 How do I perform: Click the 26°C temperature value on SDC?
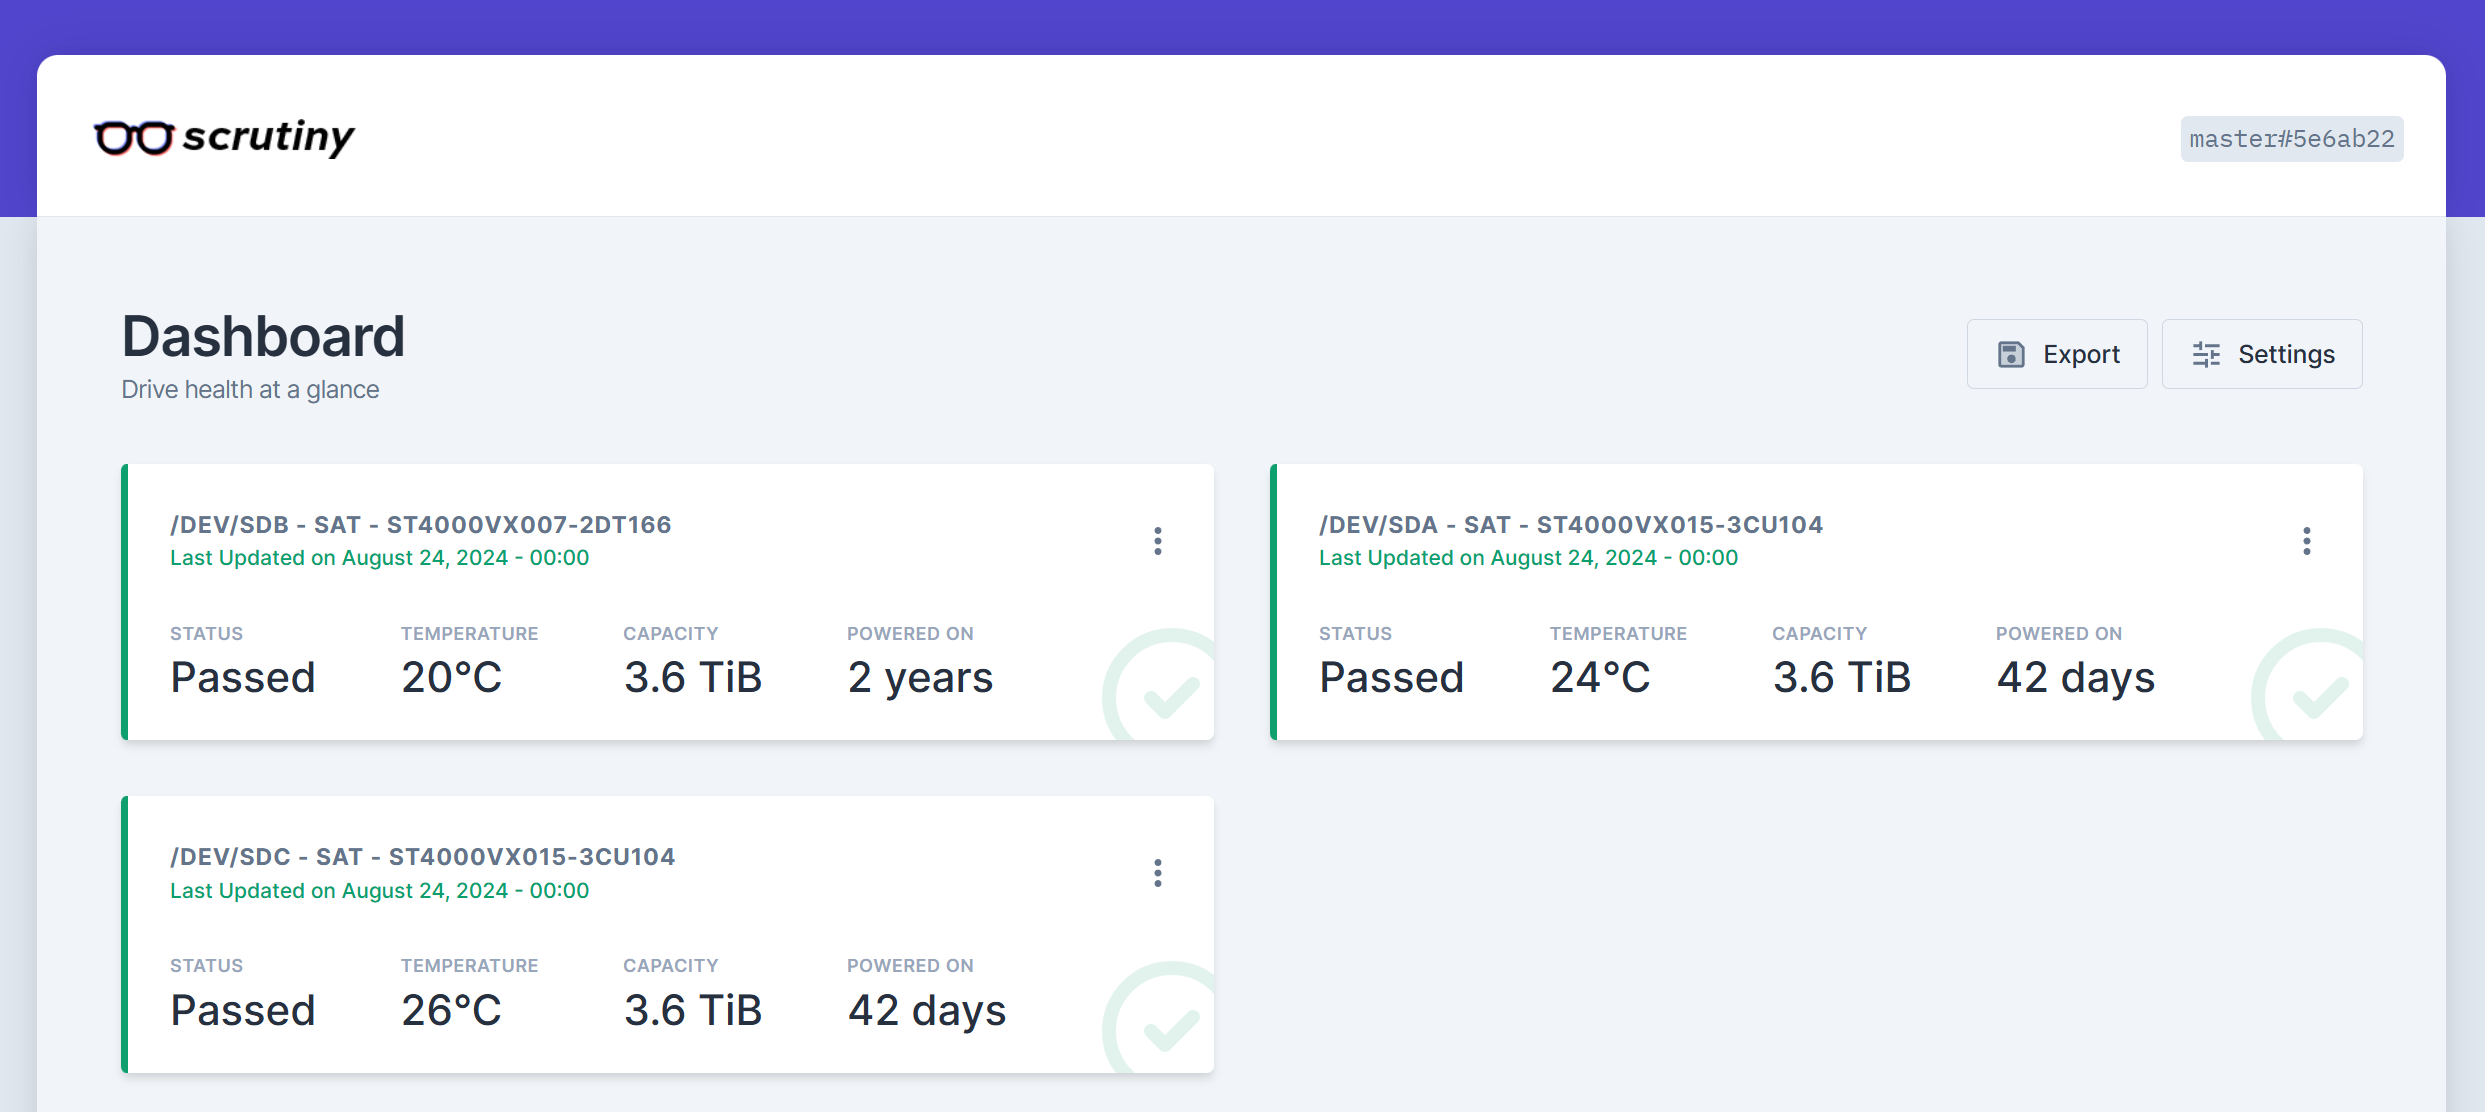click(x=451, y=1011)
